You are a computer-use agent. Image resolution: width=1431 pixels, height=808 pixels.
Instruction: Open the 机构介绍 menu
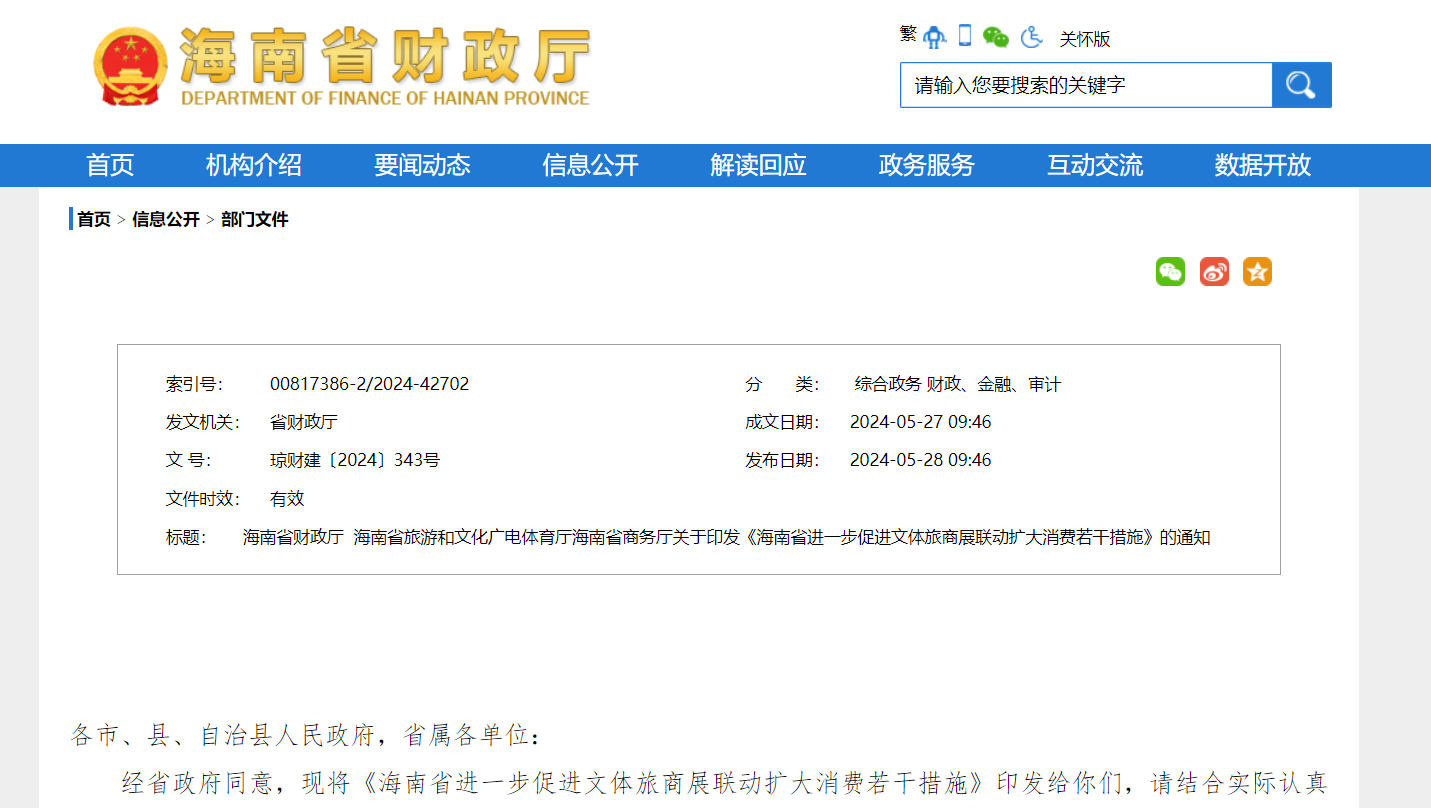(254, 165)
